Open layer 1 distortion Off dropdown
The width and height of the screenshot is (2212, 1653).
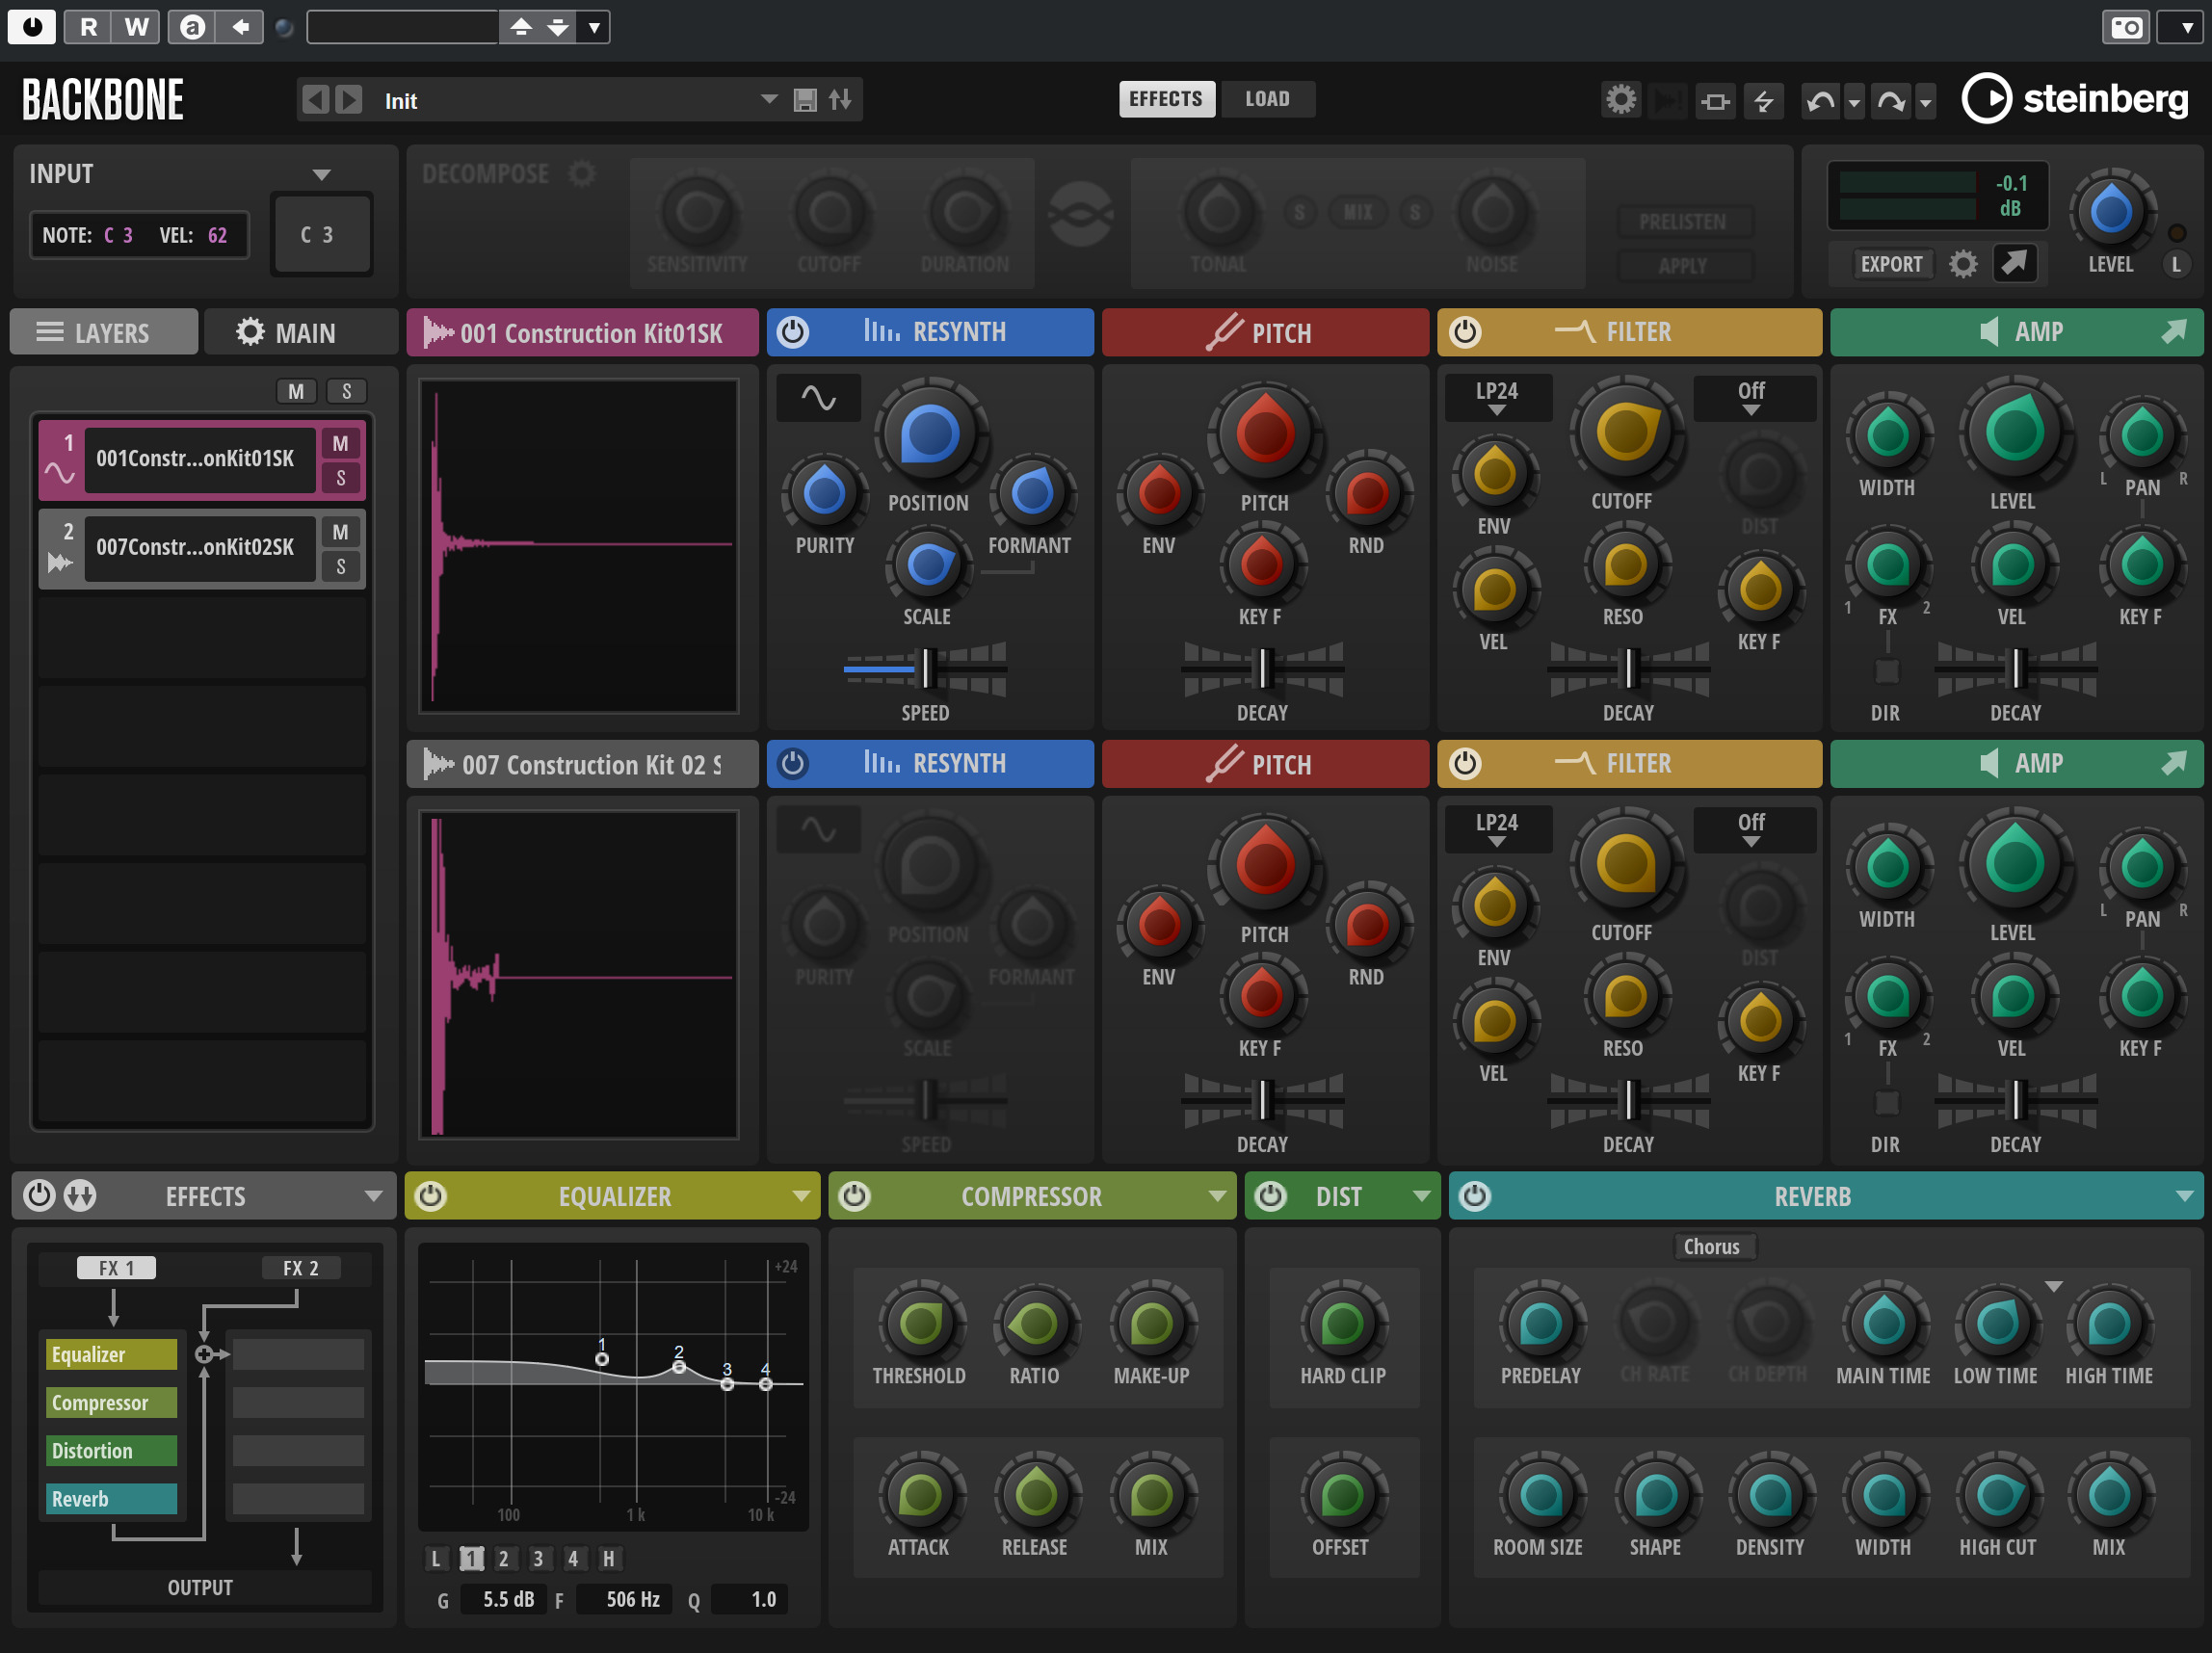(1753, 398)
